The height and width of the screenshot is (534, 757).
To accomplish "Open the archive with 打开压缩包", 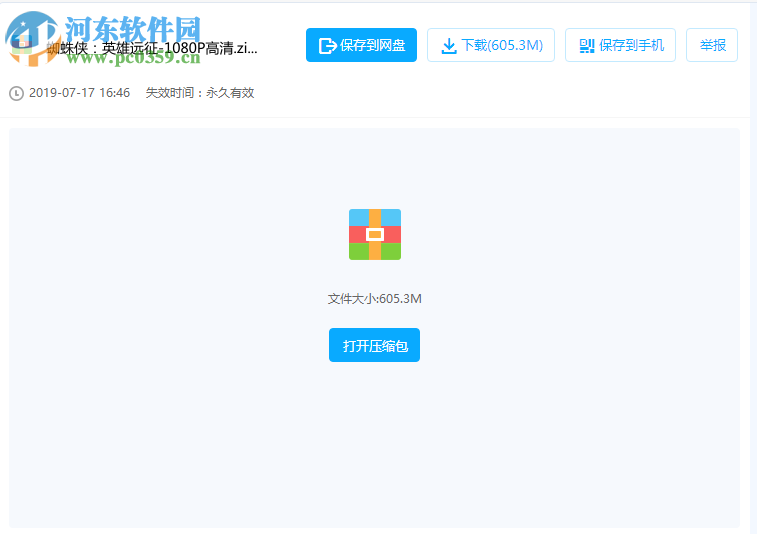I will 374,345.
